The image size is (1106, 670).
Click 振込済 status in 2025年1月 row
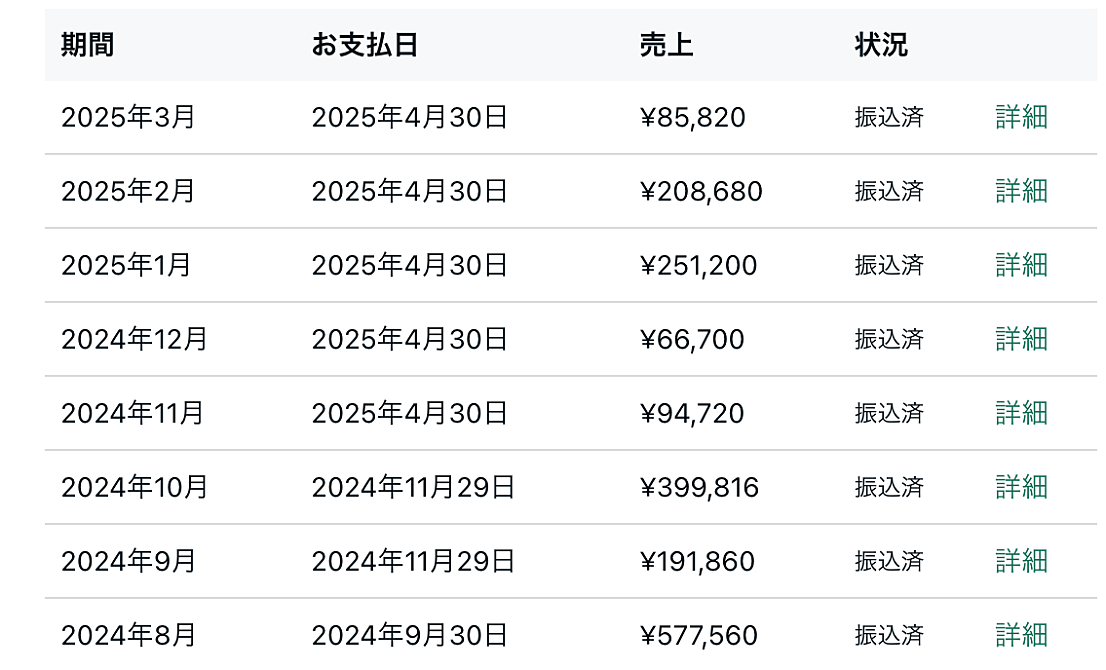[889, 265]
